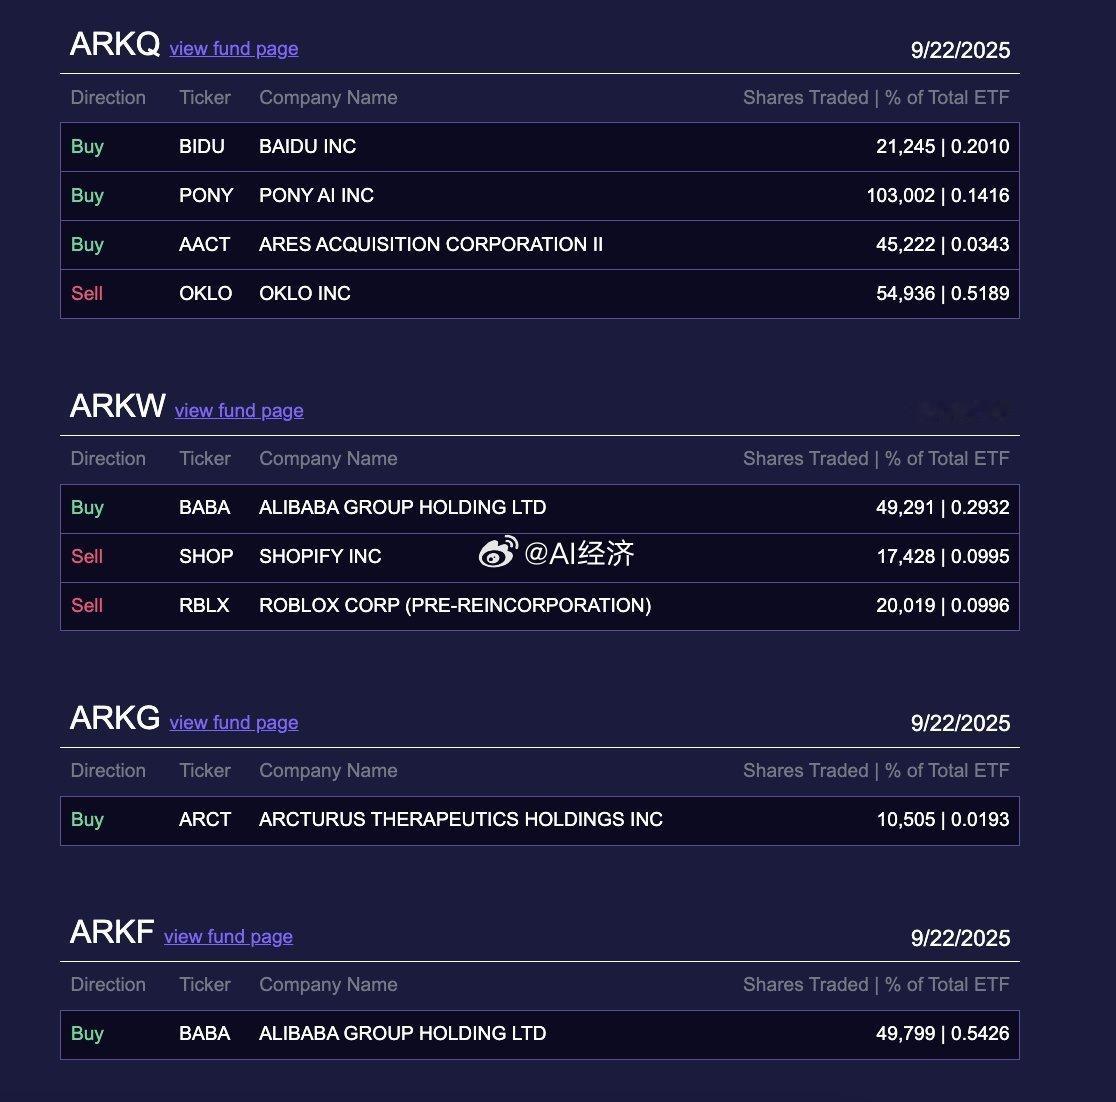Open ARKG view fund page link
The image size is (1116, 1102).
(x=233, y=723)
